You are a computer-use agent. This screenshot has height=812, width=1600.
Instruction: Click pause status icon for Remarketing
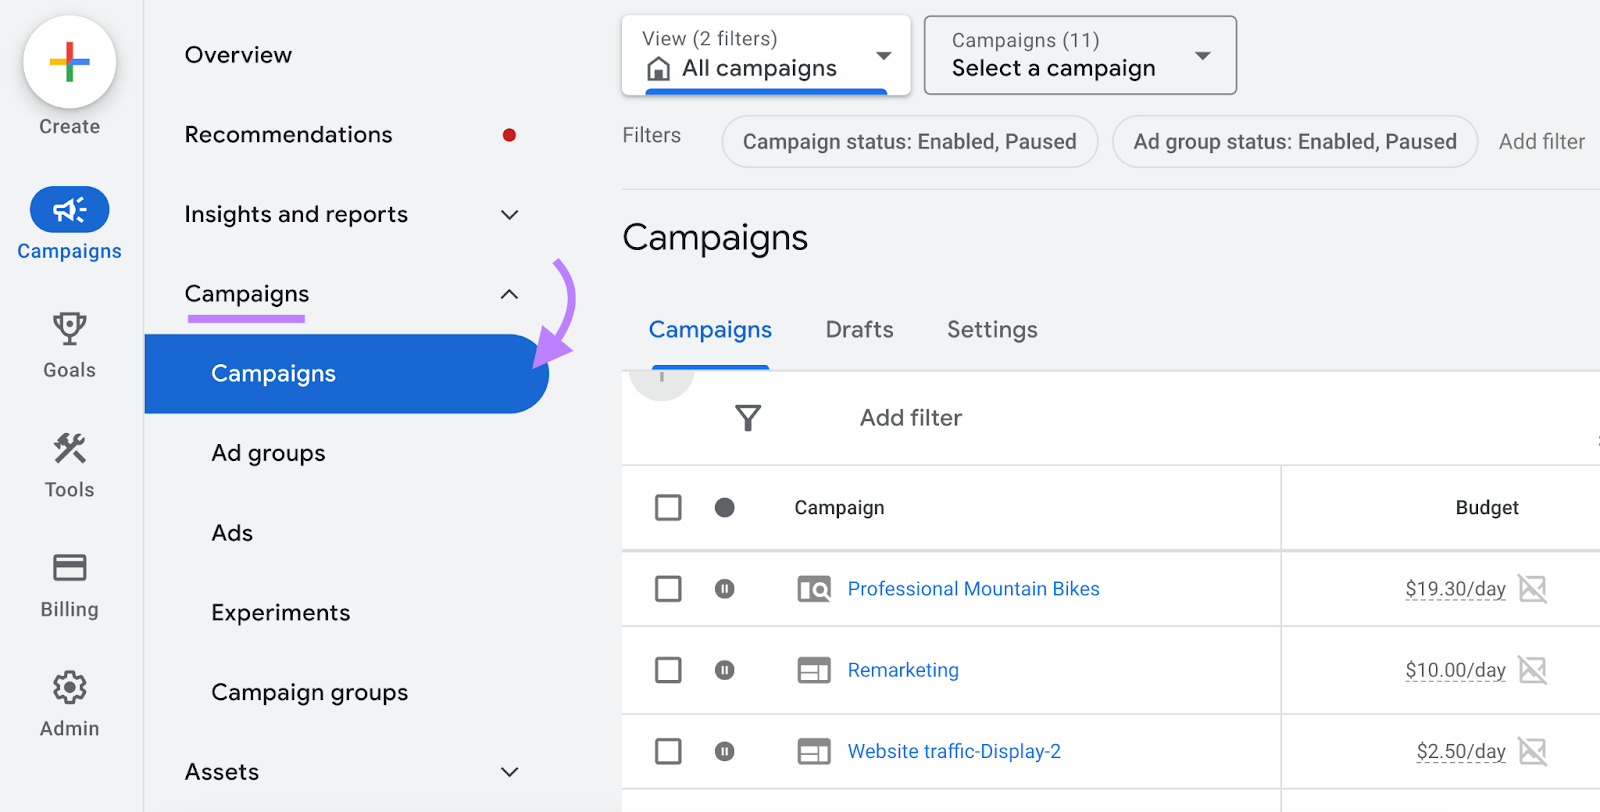725,670
